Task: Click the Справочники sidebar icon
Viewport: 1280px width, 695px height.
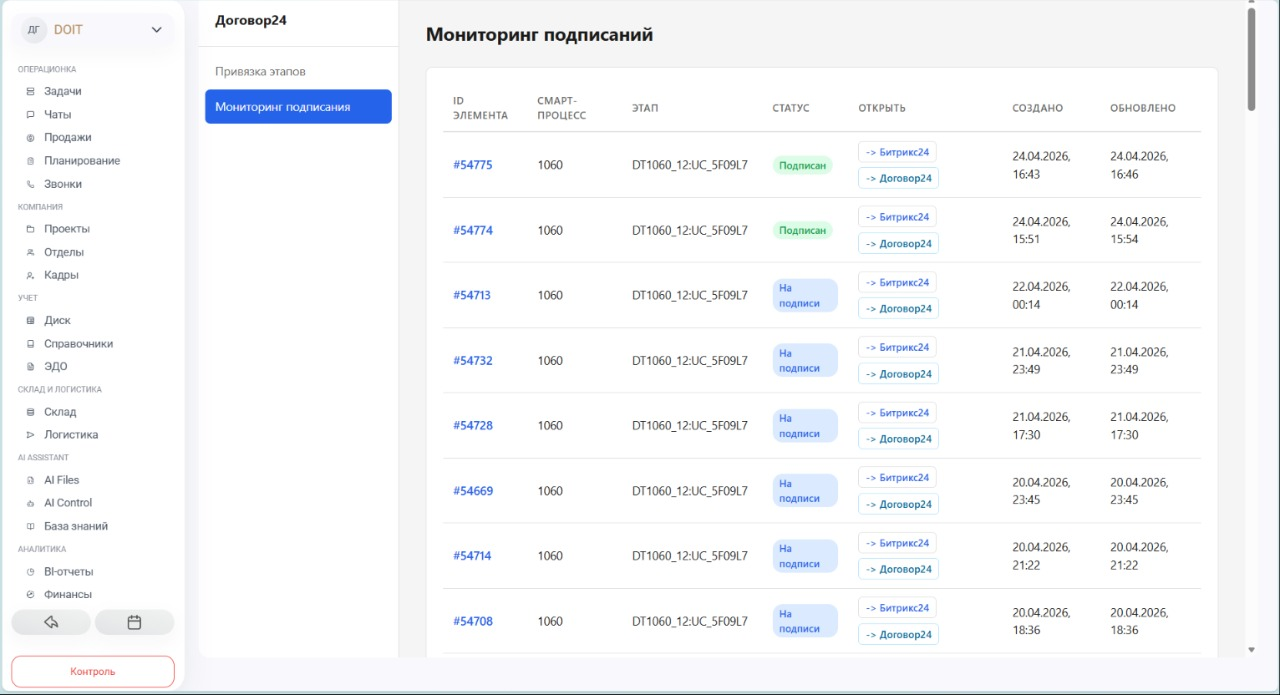Action: (x=30, y=343)
